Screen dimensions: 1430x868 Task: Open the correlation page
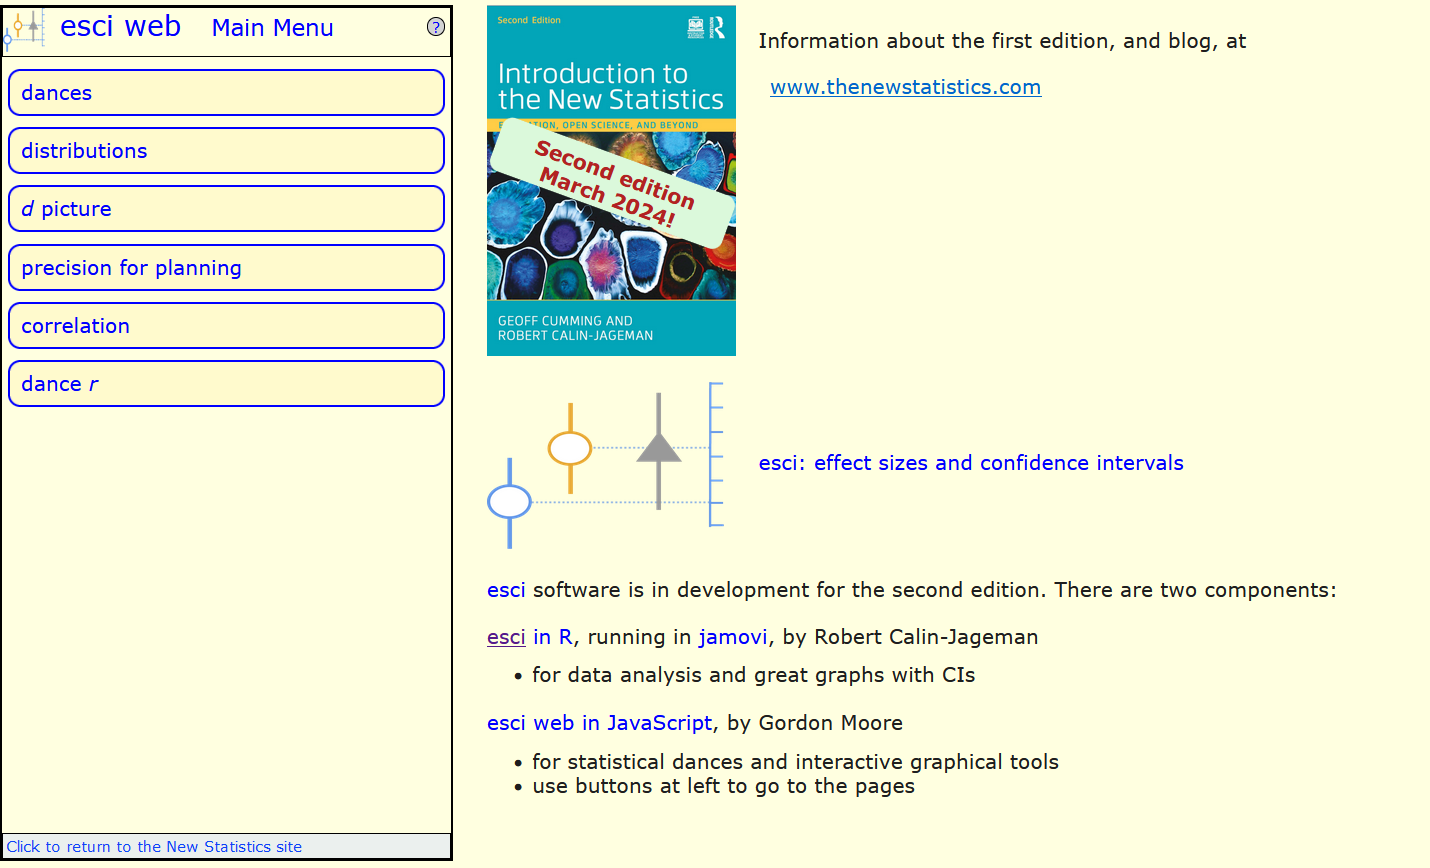(x=226, y=326)
